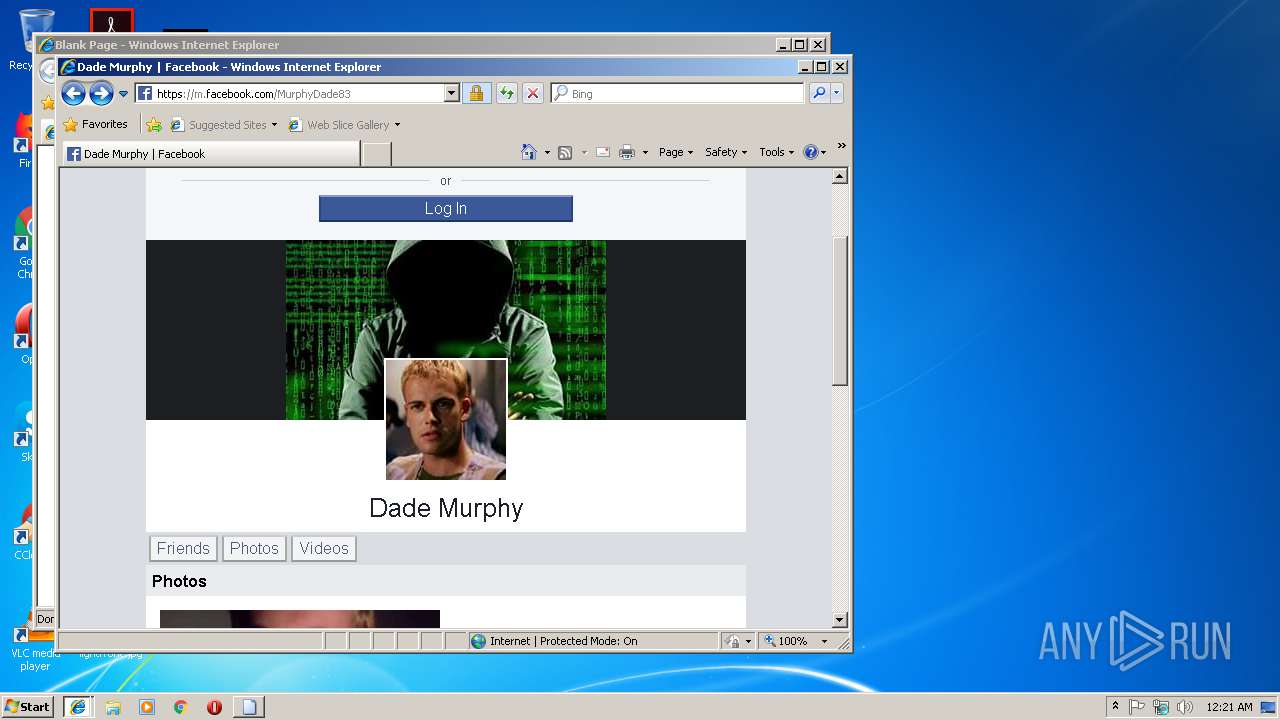Open the first photo thumbnail under Photos
The width and height of the screenshot is (1280, 720).
(300, 619)
